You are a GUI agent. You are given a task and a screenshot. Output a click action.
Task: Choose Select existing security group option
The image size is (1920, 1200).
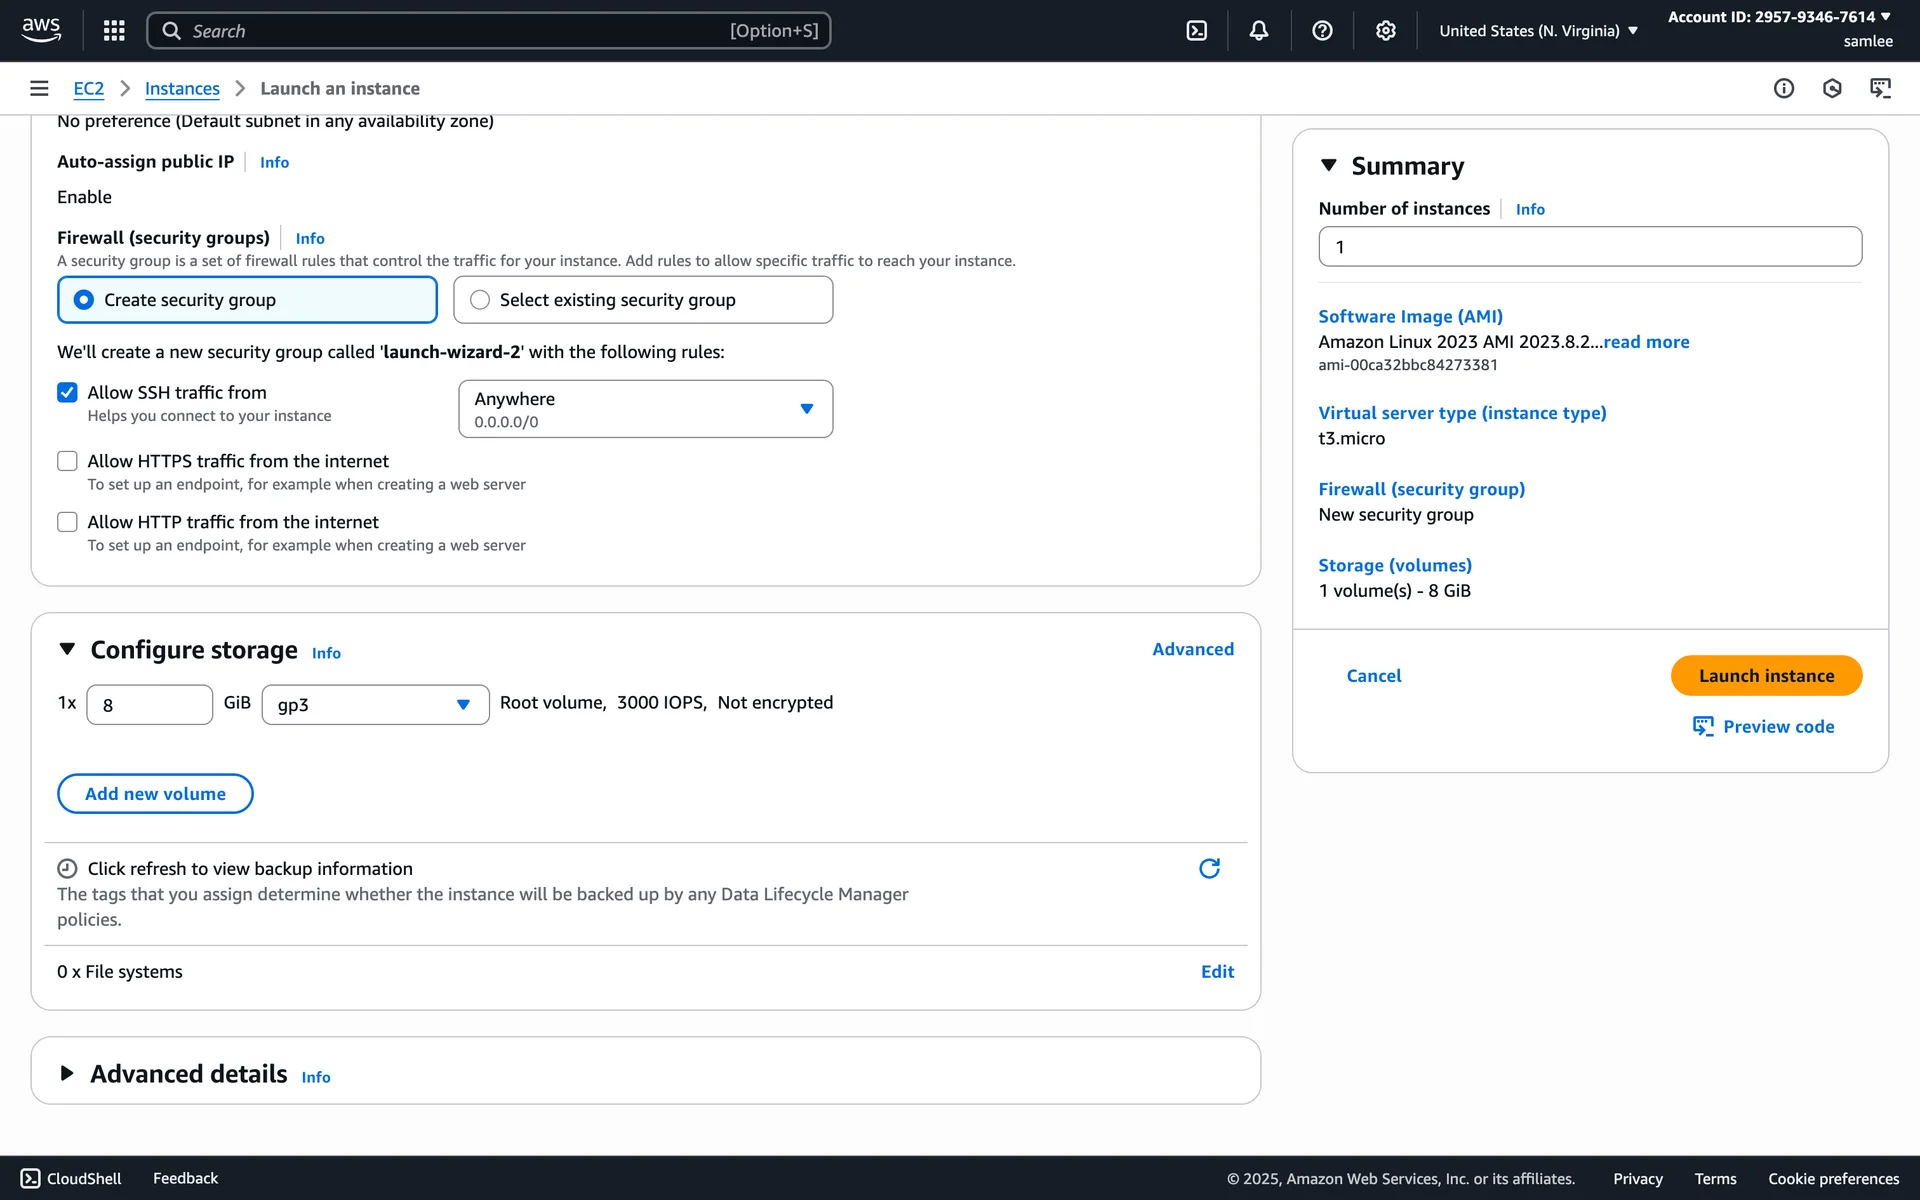point(480,300)
